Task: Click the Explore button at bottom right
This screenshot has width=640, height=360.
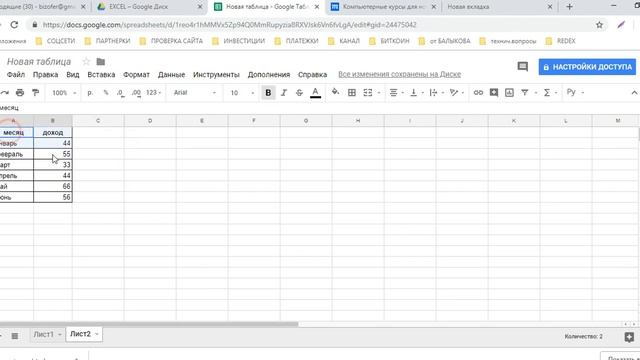Action: [629, 337]
